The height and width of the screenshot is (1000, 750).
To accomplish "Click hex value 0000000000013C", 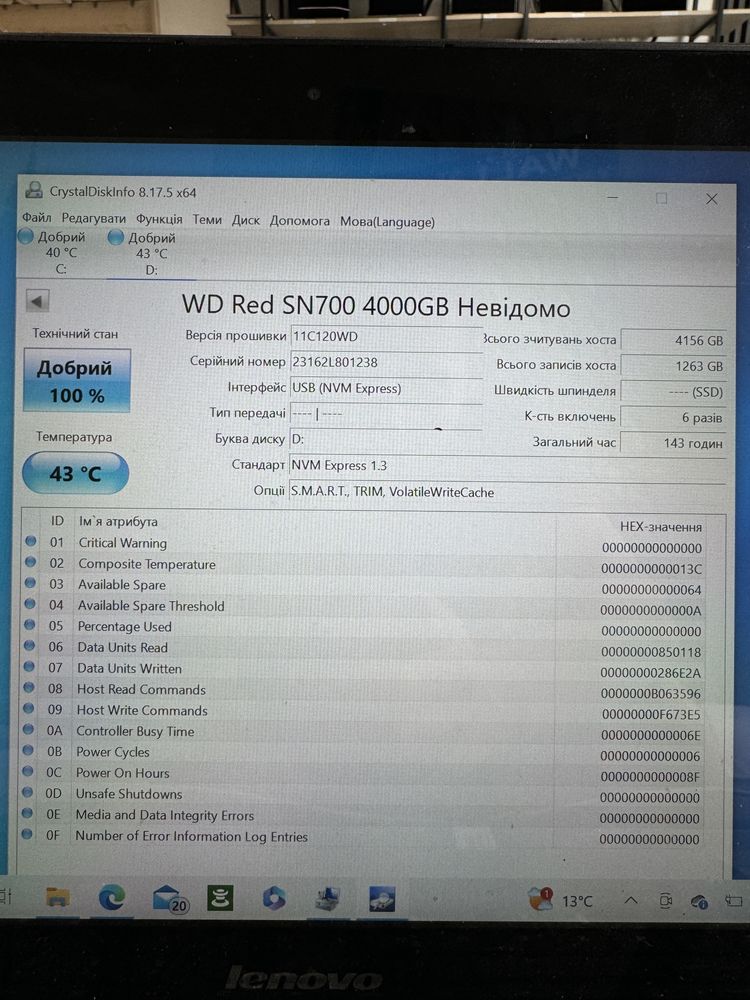I will [651, 569].
